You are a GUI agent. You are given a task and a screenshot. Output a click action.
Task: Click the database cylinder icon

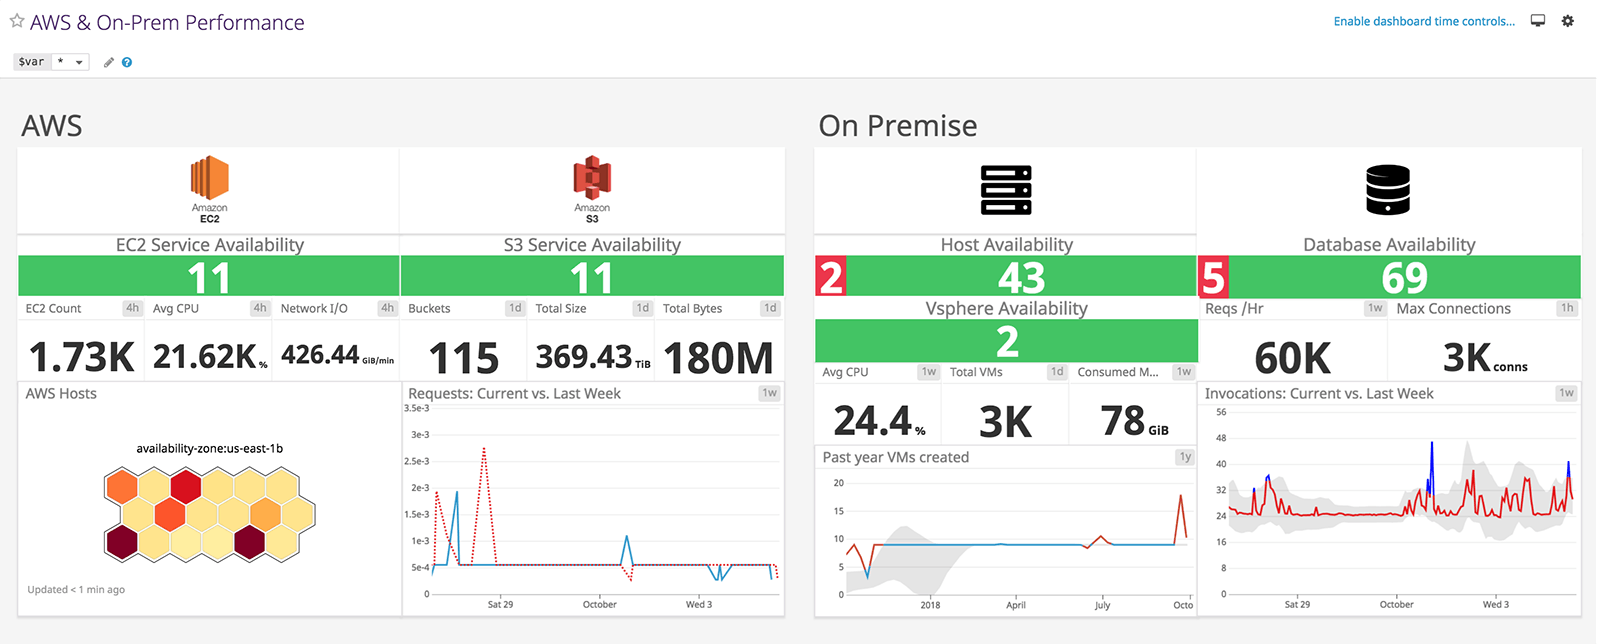pos(1388,190)
